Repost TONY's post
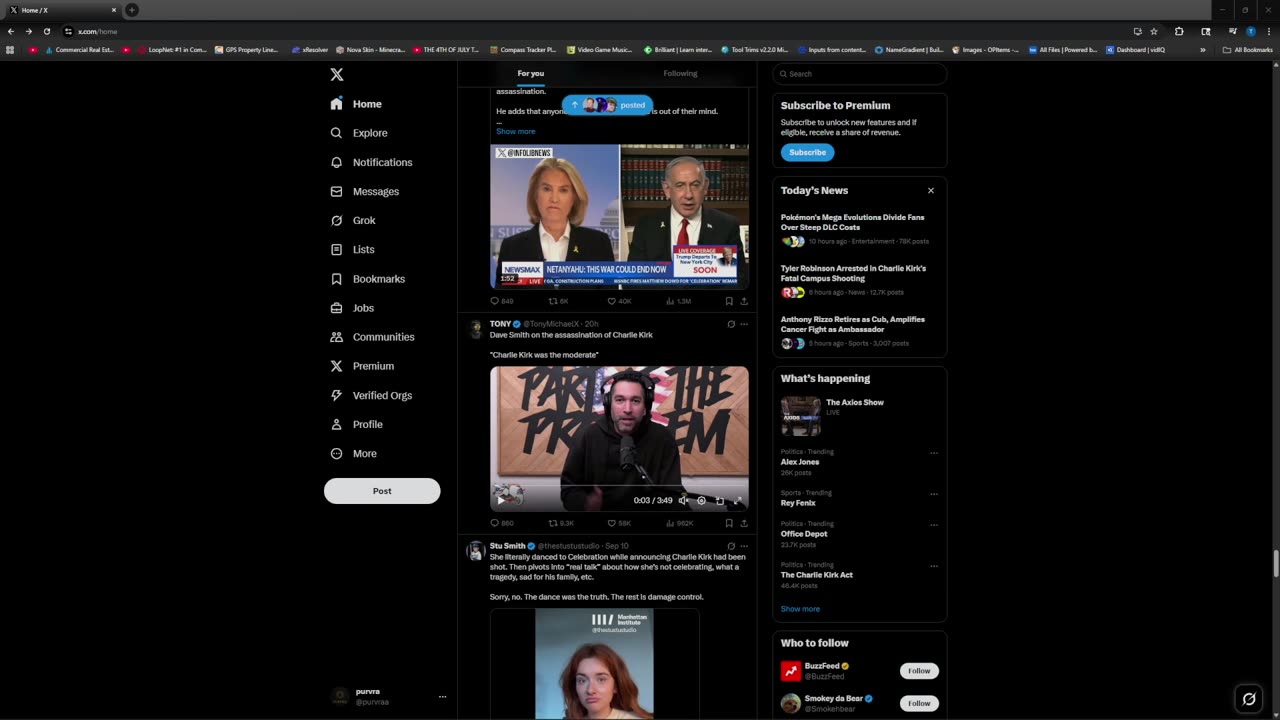The width and height of the screenshot is (1280, 720). pyautogui.click(x=561, y=523)
